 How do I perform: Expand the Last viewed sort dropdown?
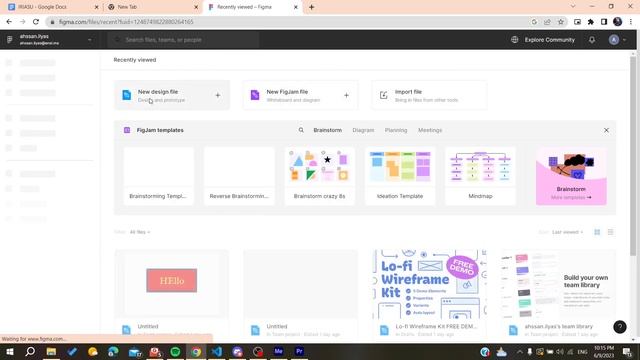(567, 232)
